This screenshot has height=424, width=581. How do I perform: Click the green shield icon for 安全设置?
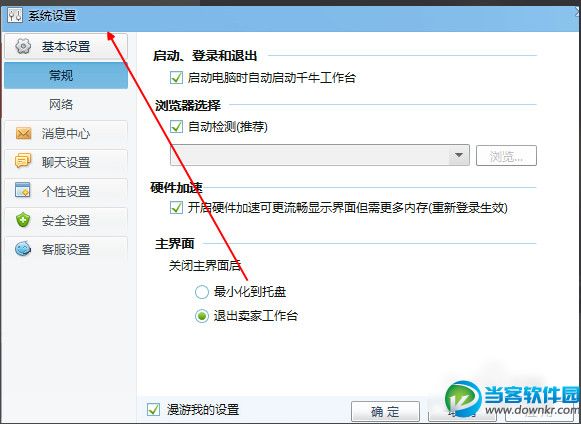23,220
